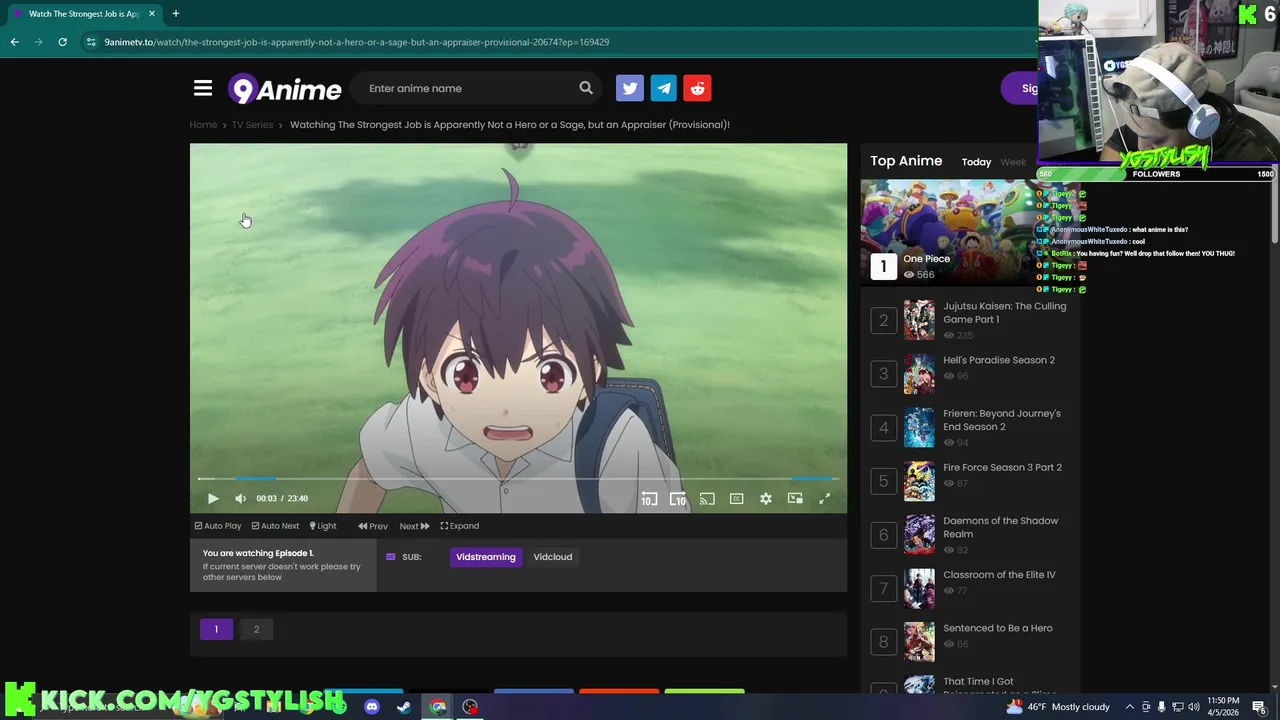1280x720 pixels.
Task: Open Chrome from the taskbar
Action: click(x=438, y=707)
